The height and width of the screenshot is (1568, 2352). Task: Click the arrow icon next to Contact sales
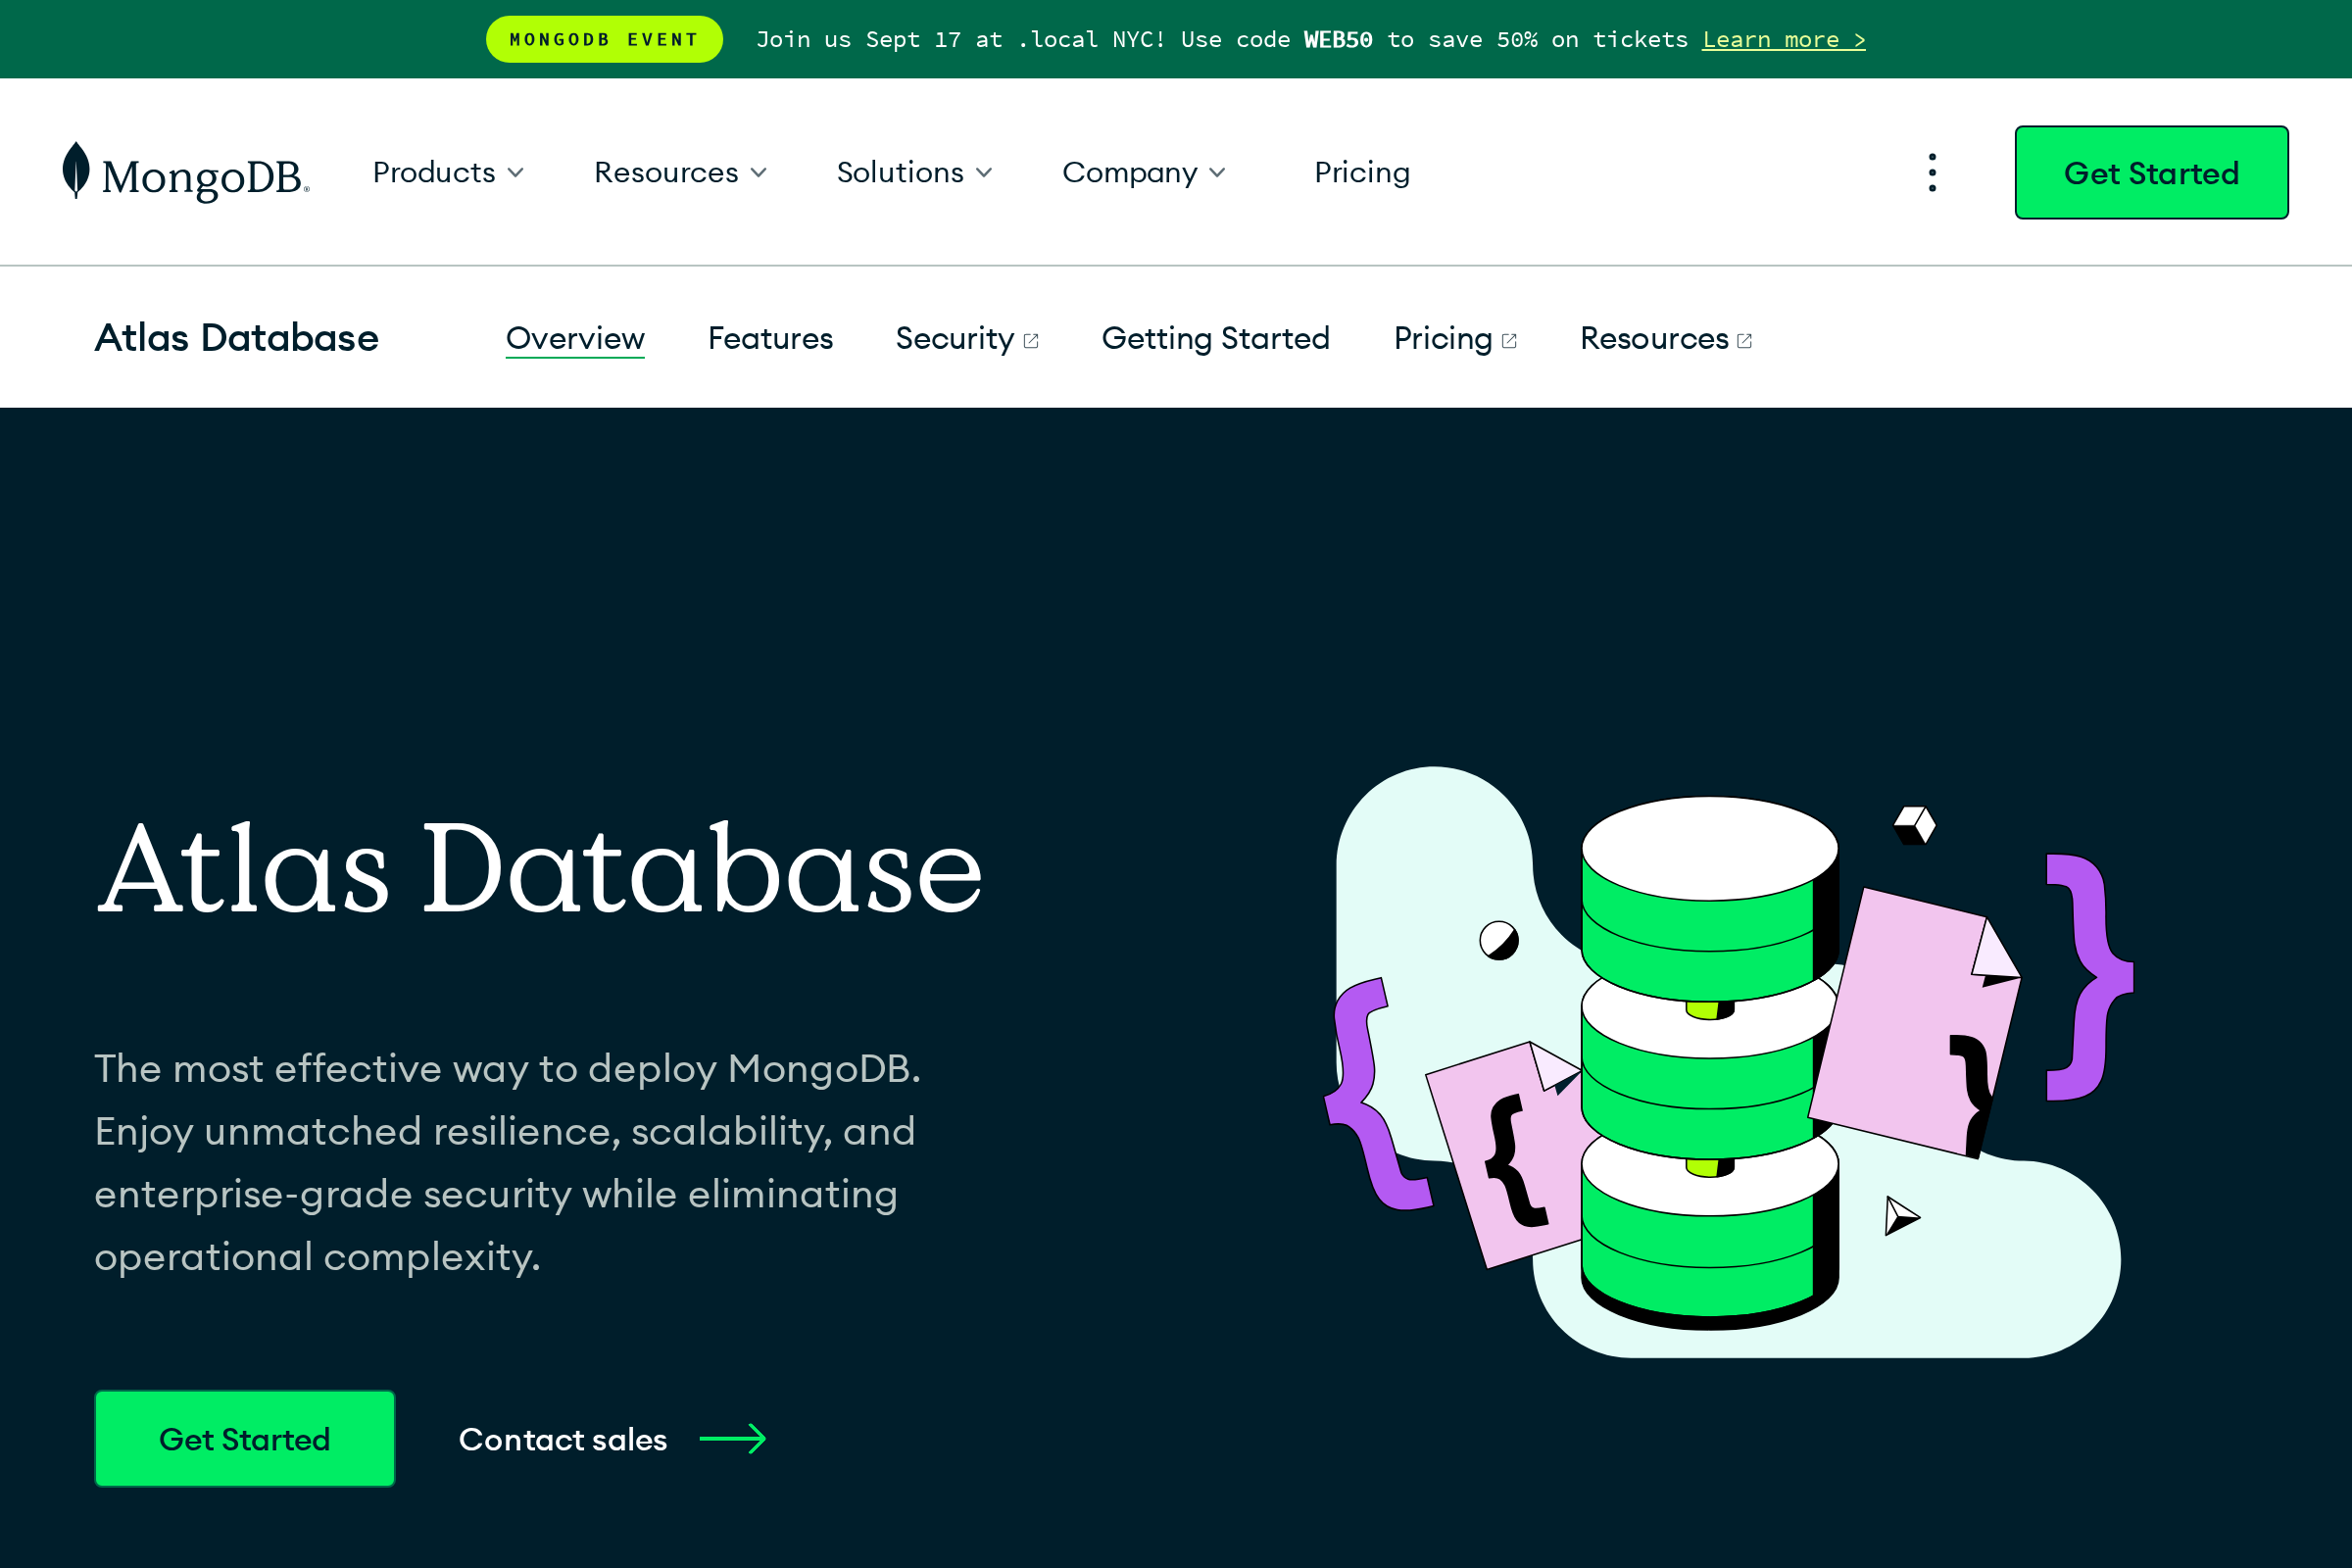point(733,1438)
